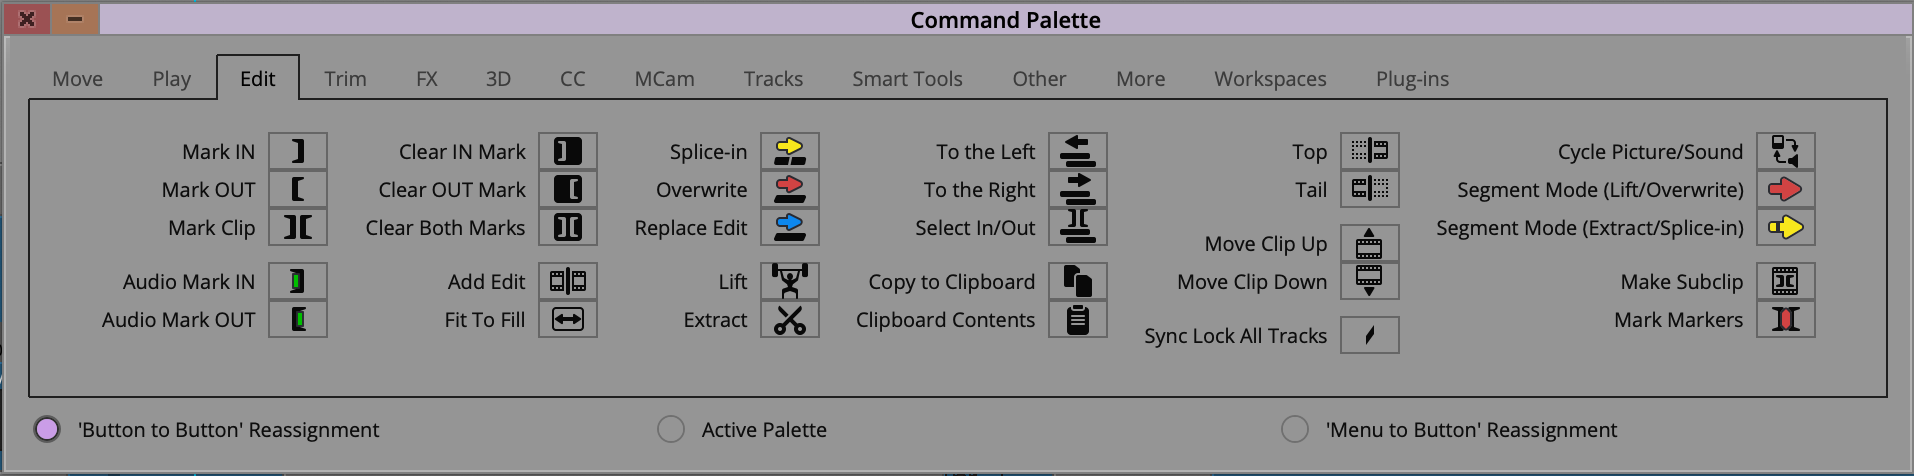The image size is (1914, 476).
Task: Enable 'Menu to Button' Reassignment radio
Action: [x=1295, y=429]
